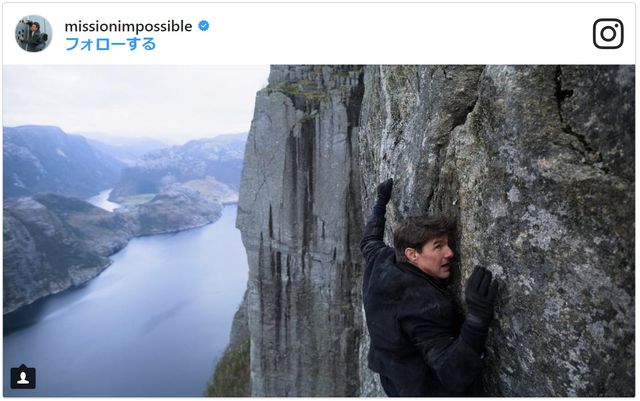Click the climber's raised gloved hand

pyautogui.click(x=384, y=192)
